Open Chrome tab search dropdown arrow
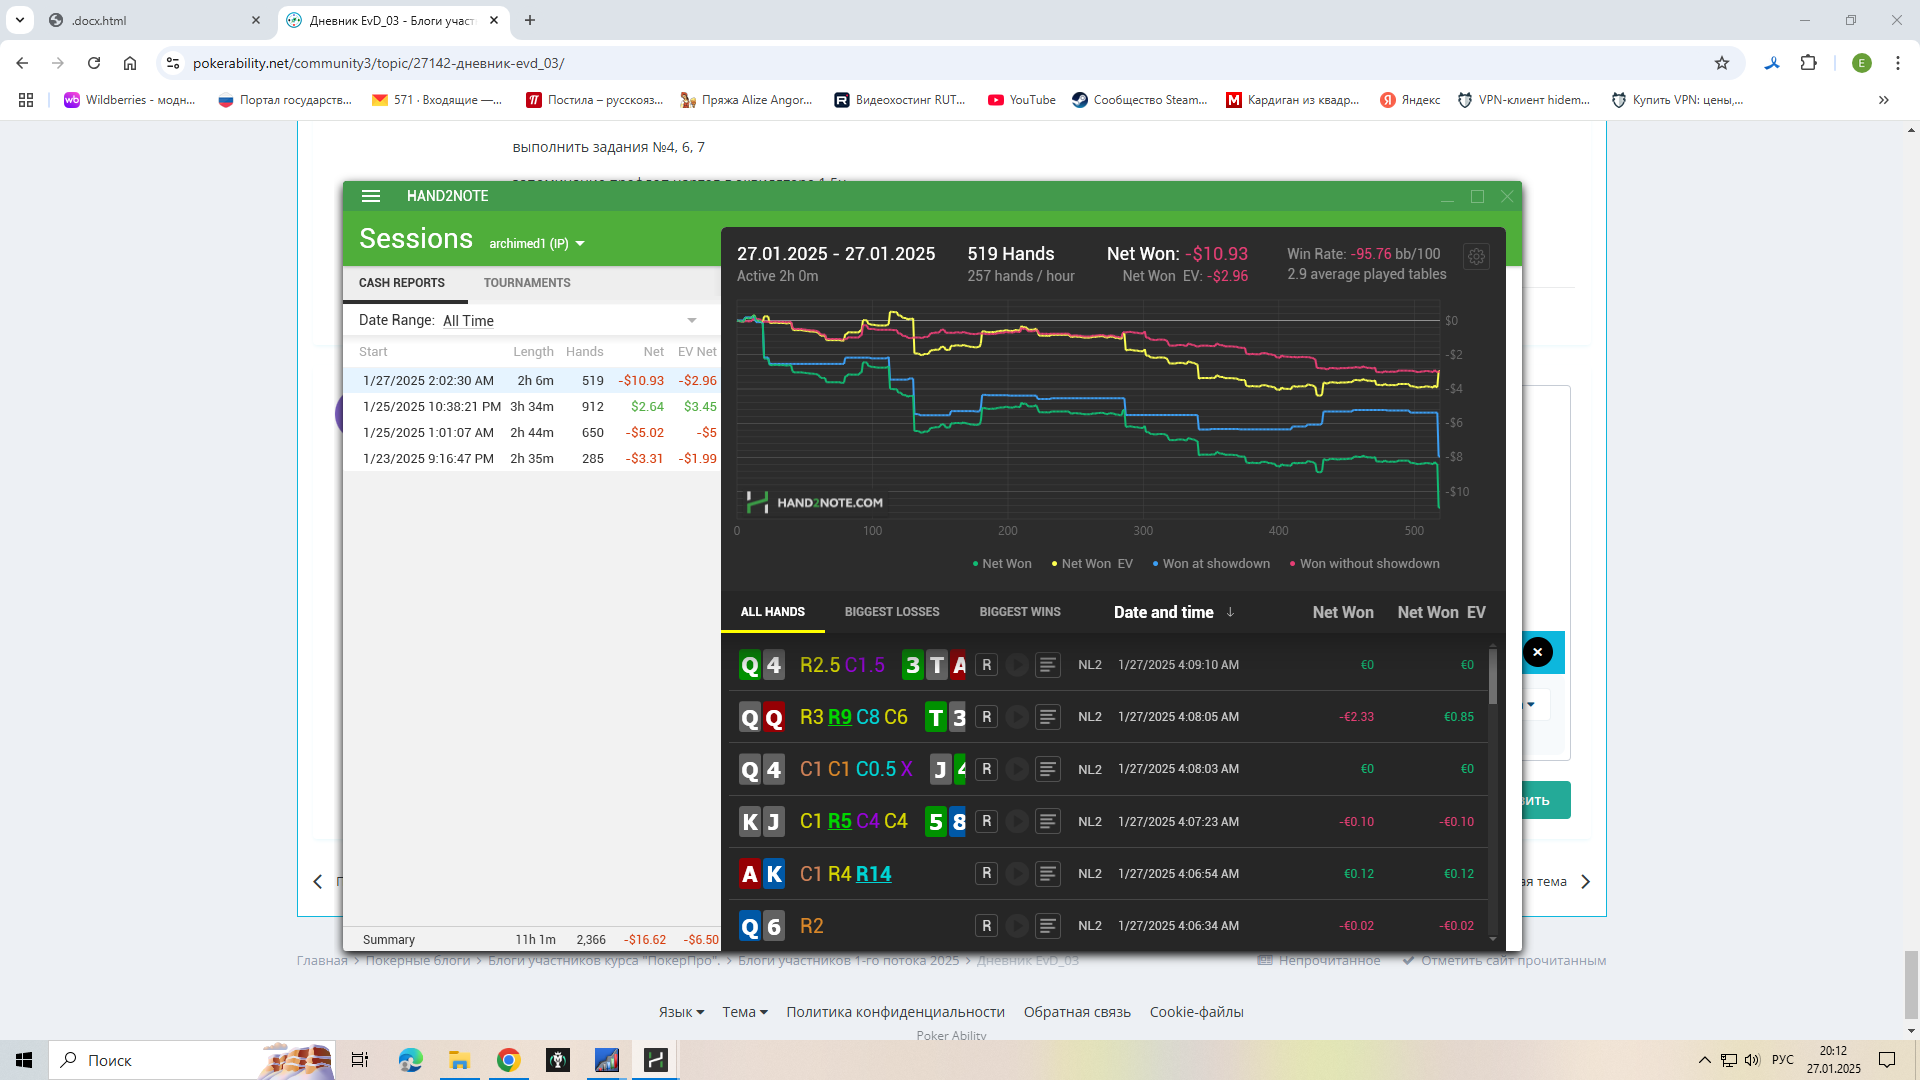Image resolution: width=1920 pixels, height=1080 pixels. coord(20,20)
